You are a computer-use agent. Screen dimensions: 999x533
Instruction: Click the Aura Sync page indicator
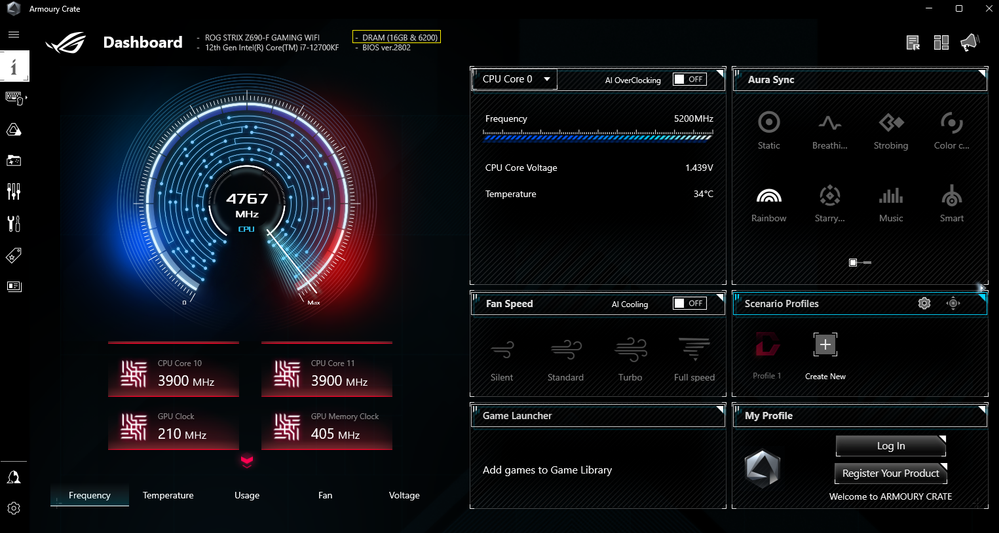pos(860,262)
